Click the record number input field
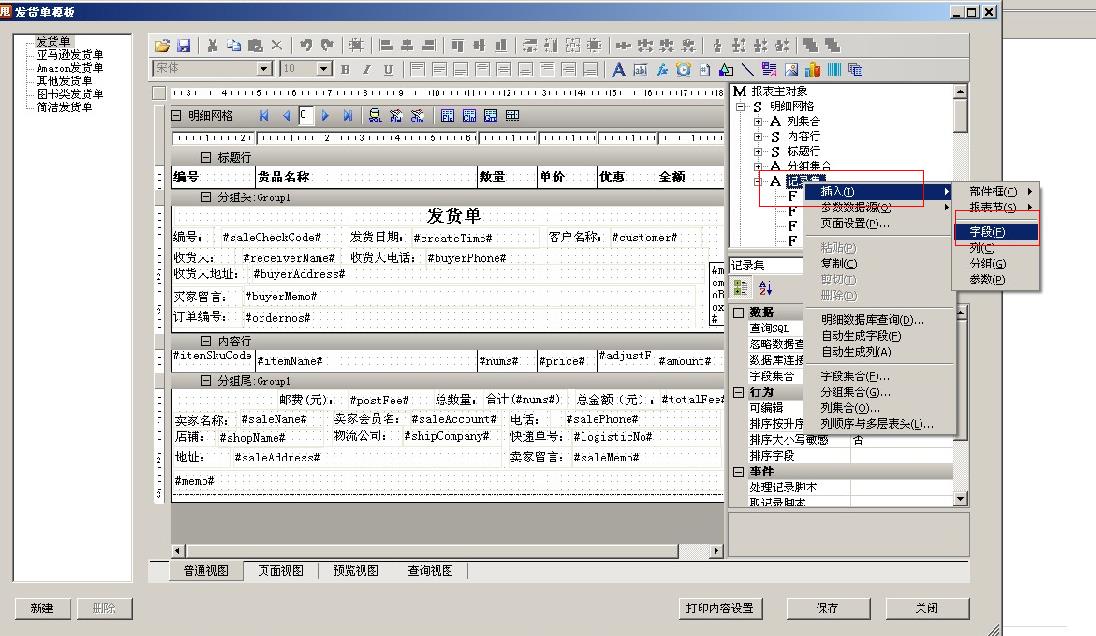The height and width of the screenshot is (636, 1096). (305, 116)
